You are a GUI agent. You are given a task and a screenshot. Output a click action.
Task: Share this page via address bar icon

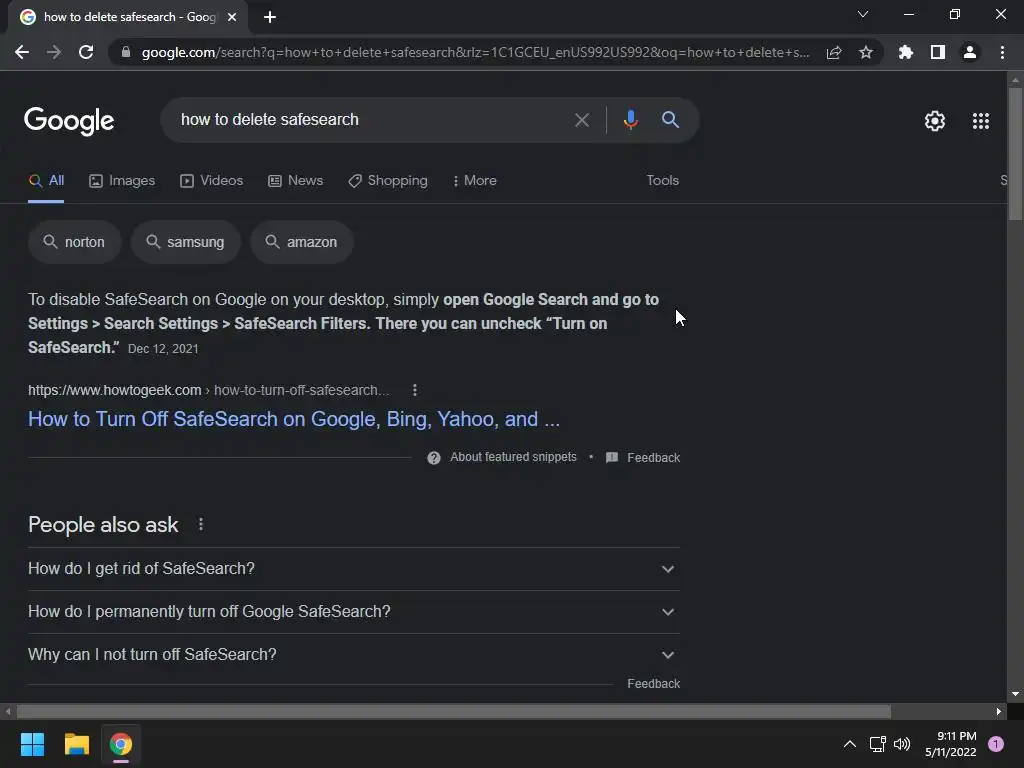pos(834,52)
